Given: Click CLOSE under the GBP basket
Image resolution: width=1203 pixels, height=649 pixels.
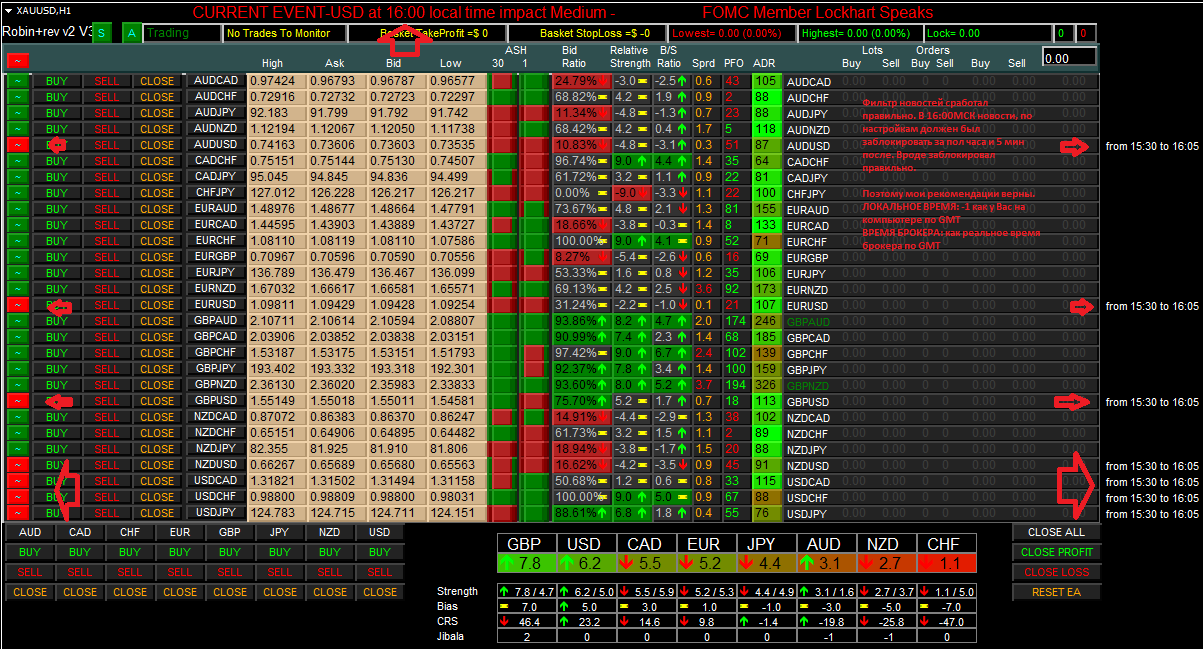Looking at the screenshot, I should pos(230,592).
